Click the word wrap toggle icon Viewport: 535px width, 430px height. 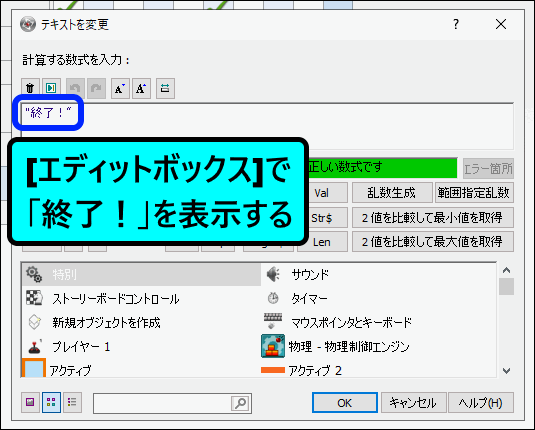pyautogui.click(x=165, y=88)
